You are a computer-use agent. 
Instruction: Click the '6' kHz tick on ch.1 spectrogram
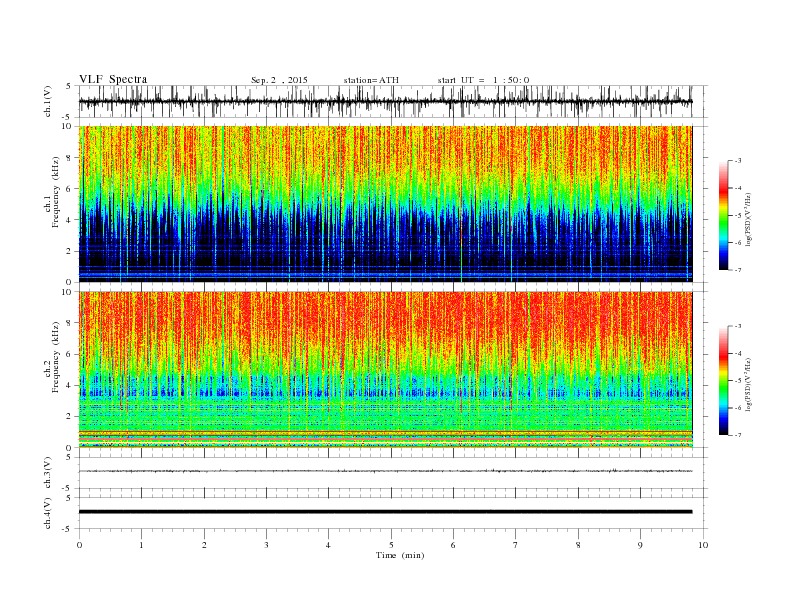(70, 189)
